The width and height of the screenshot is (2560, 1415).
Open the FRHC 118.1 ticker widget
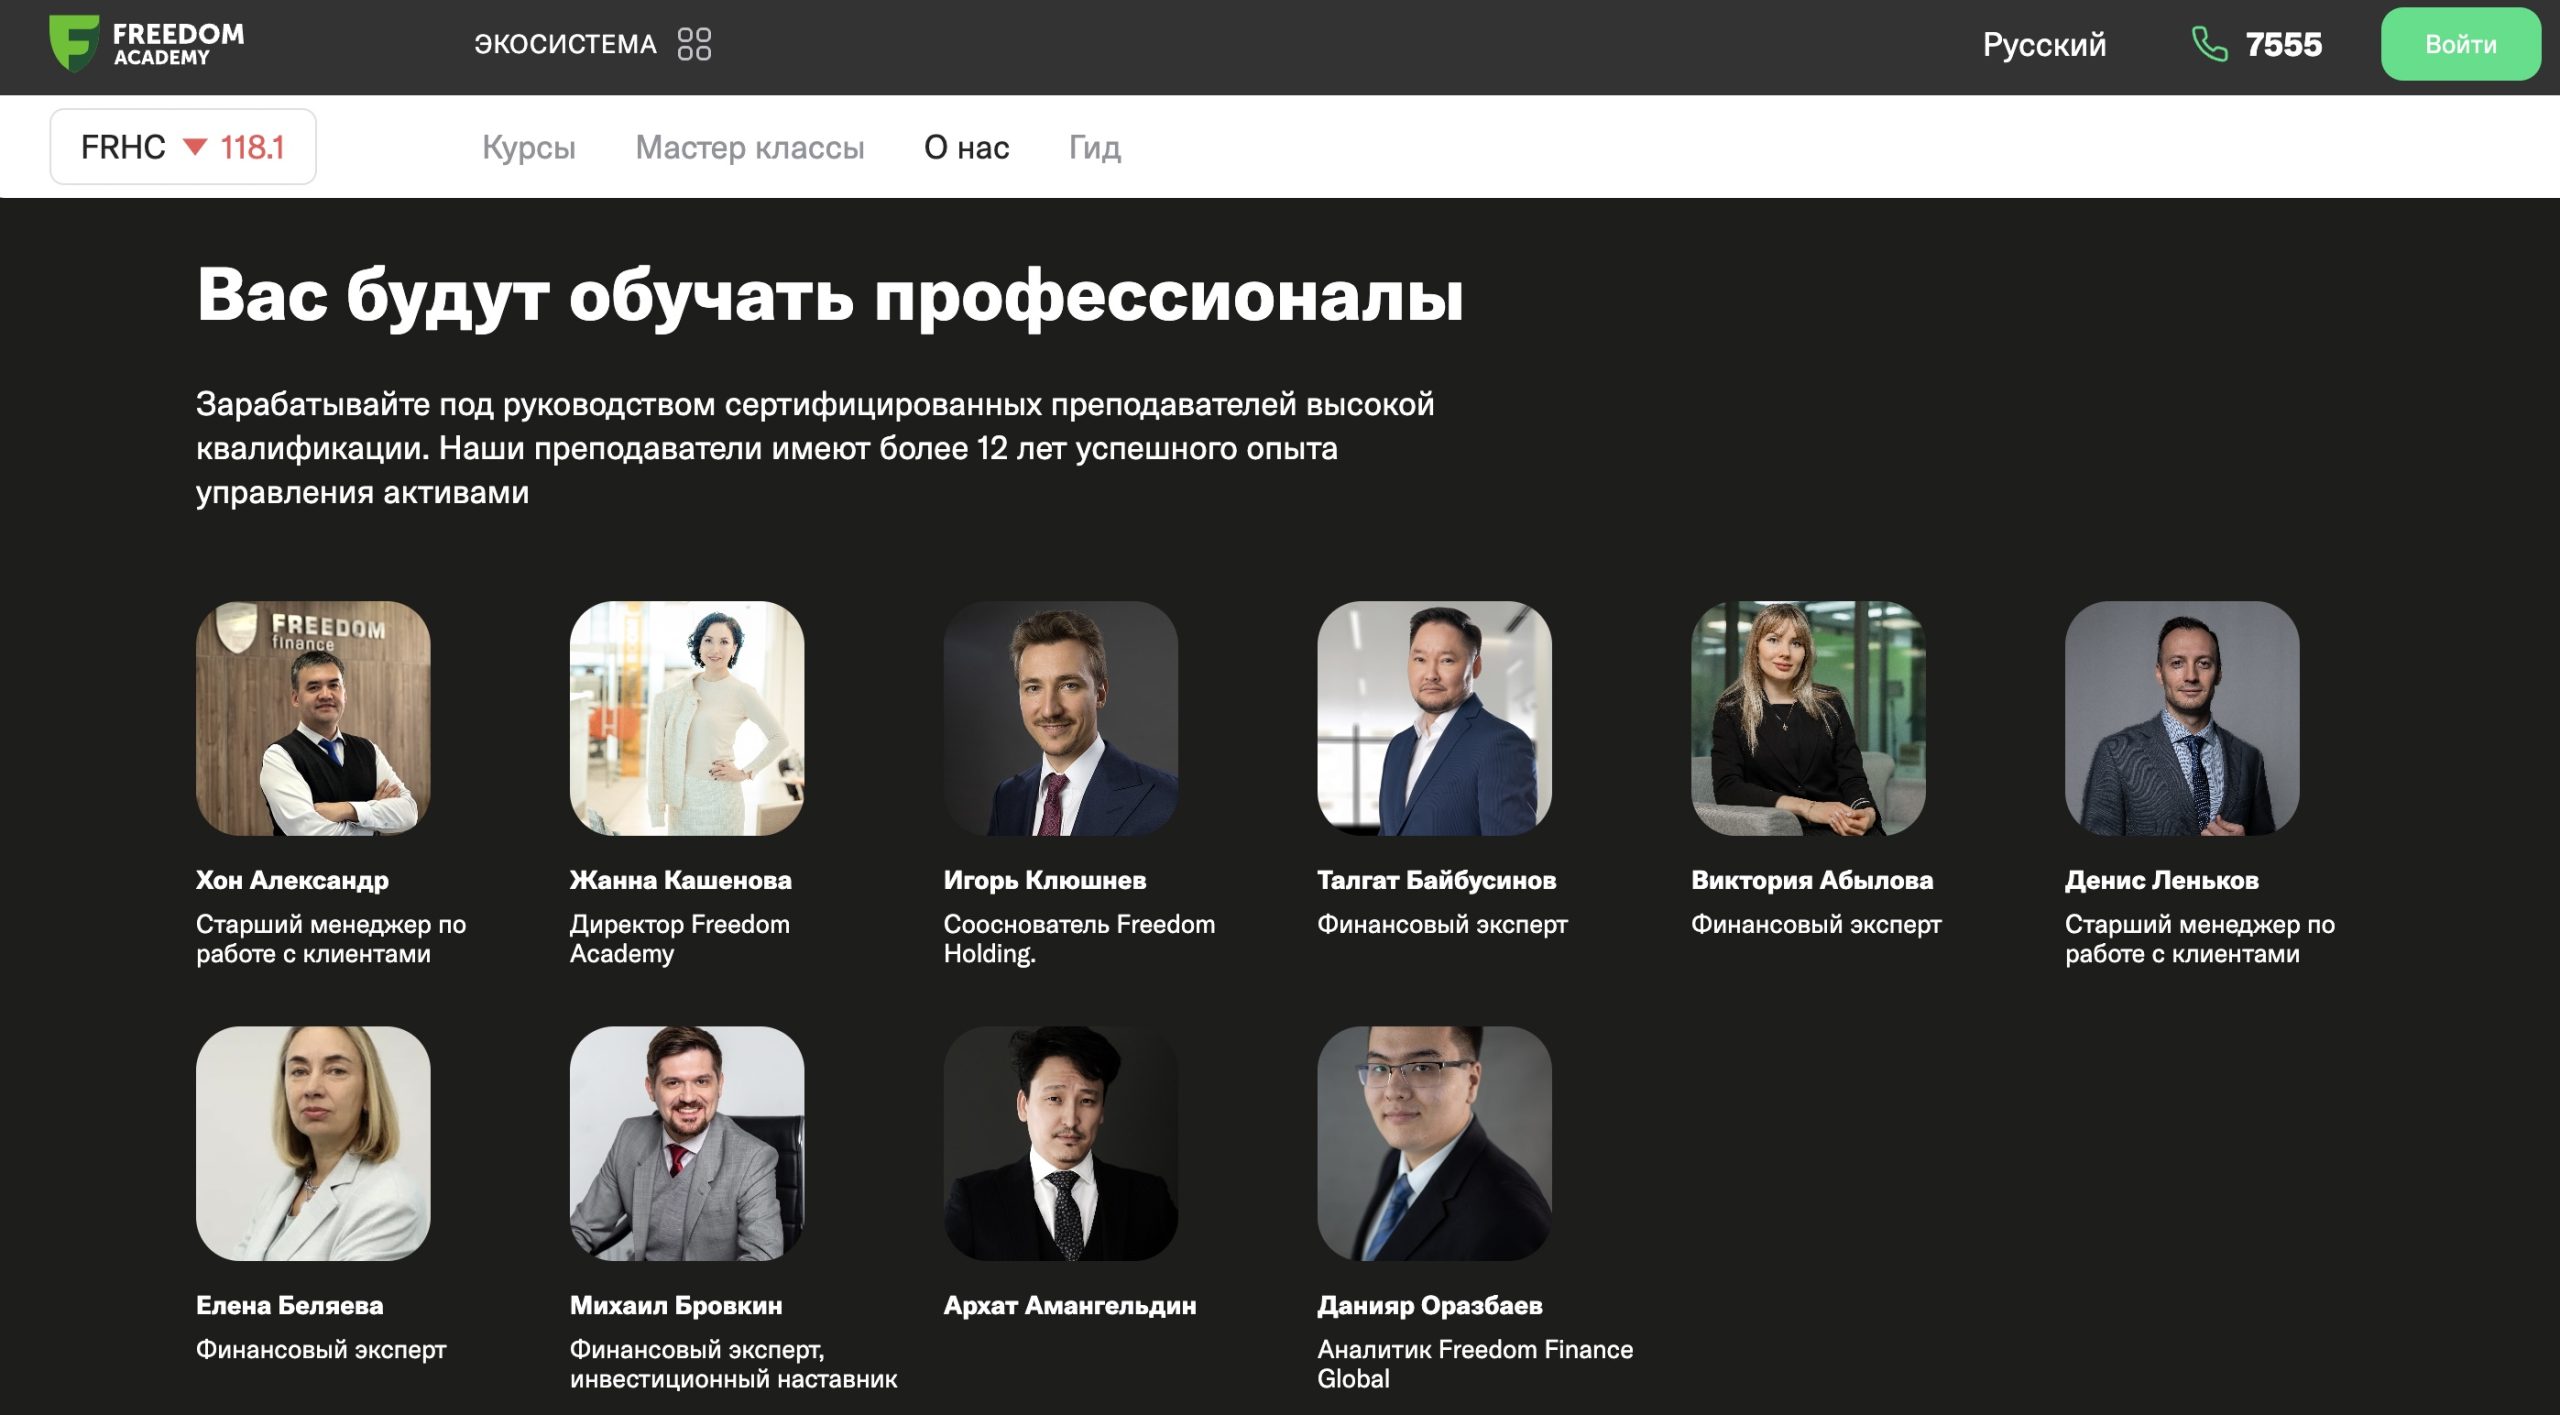coord(183,147)
